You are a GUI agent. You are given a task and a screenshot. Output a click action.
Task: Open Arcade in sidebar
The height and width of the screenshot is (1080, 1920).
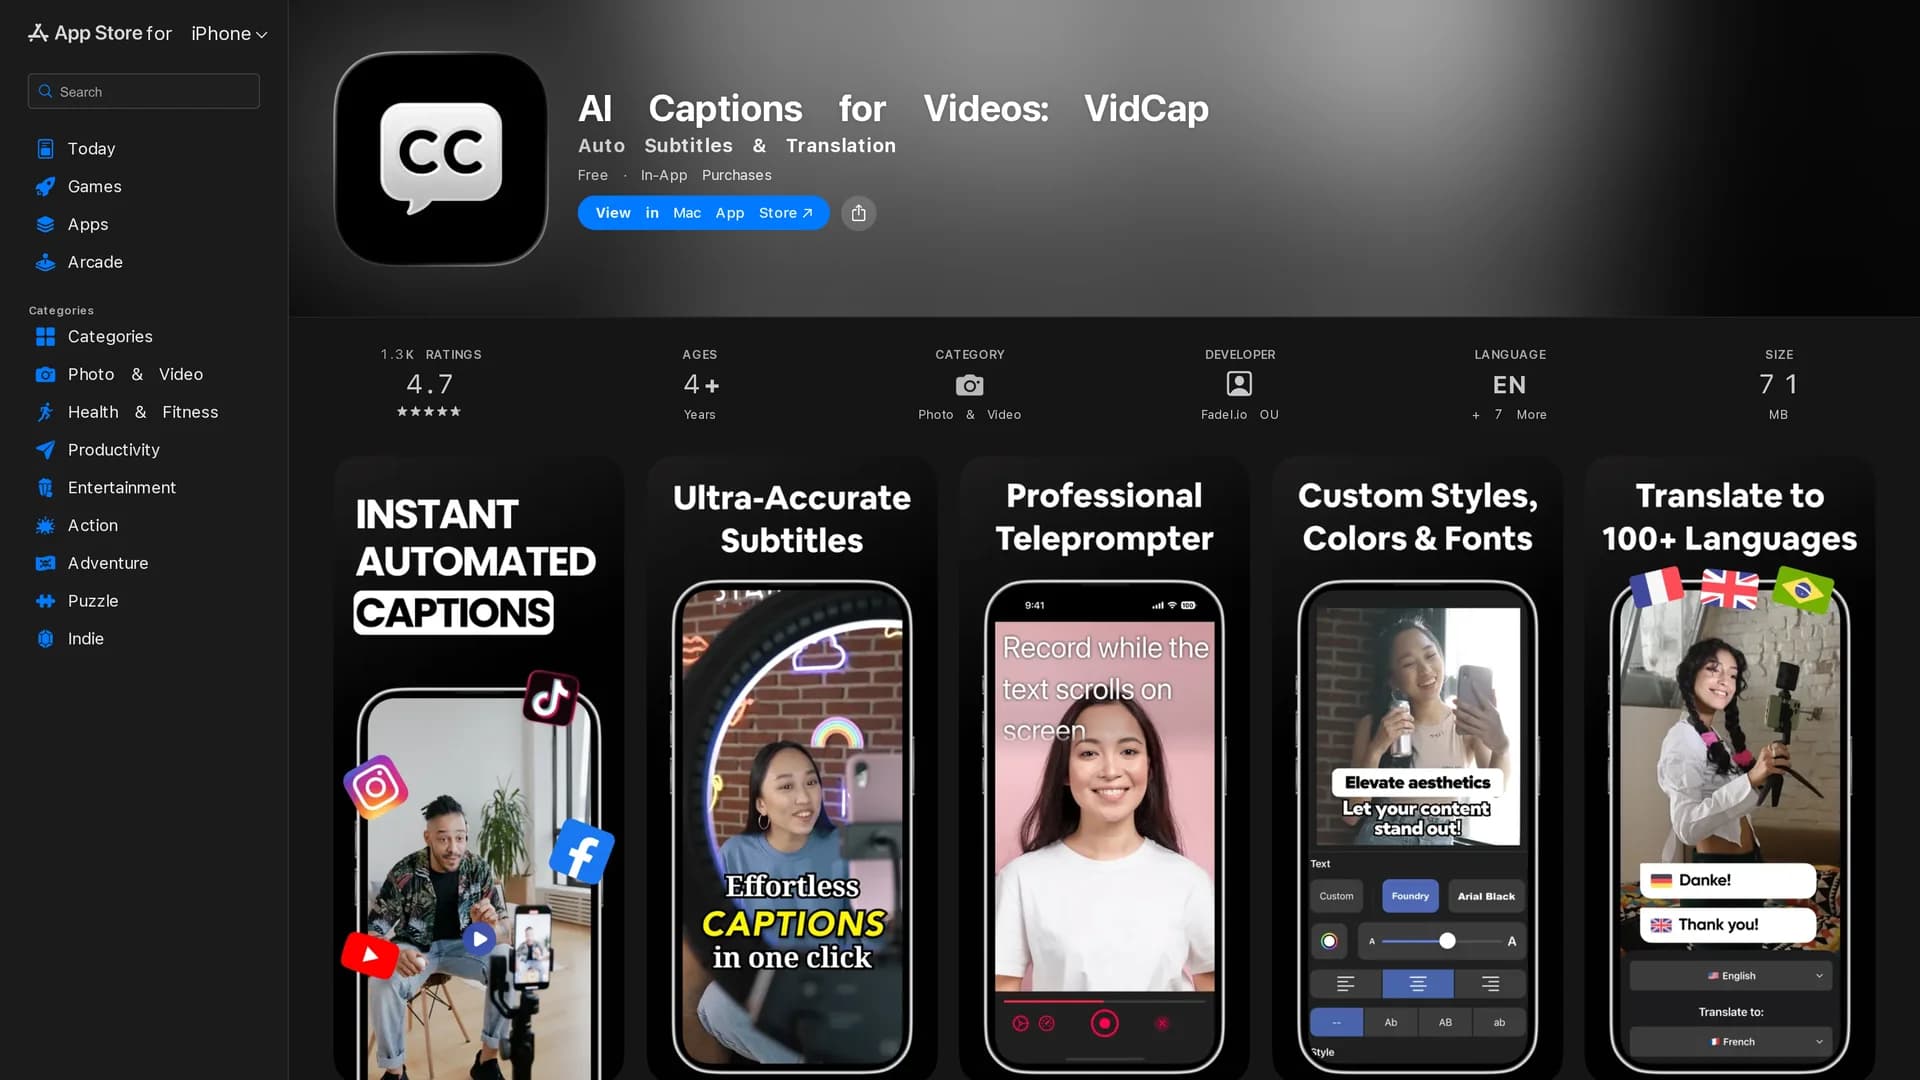[95, 263]
